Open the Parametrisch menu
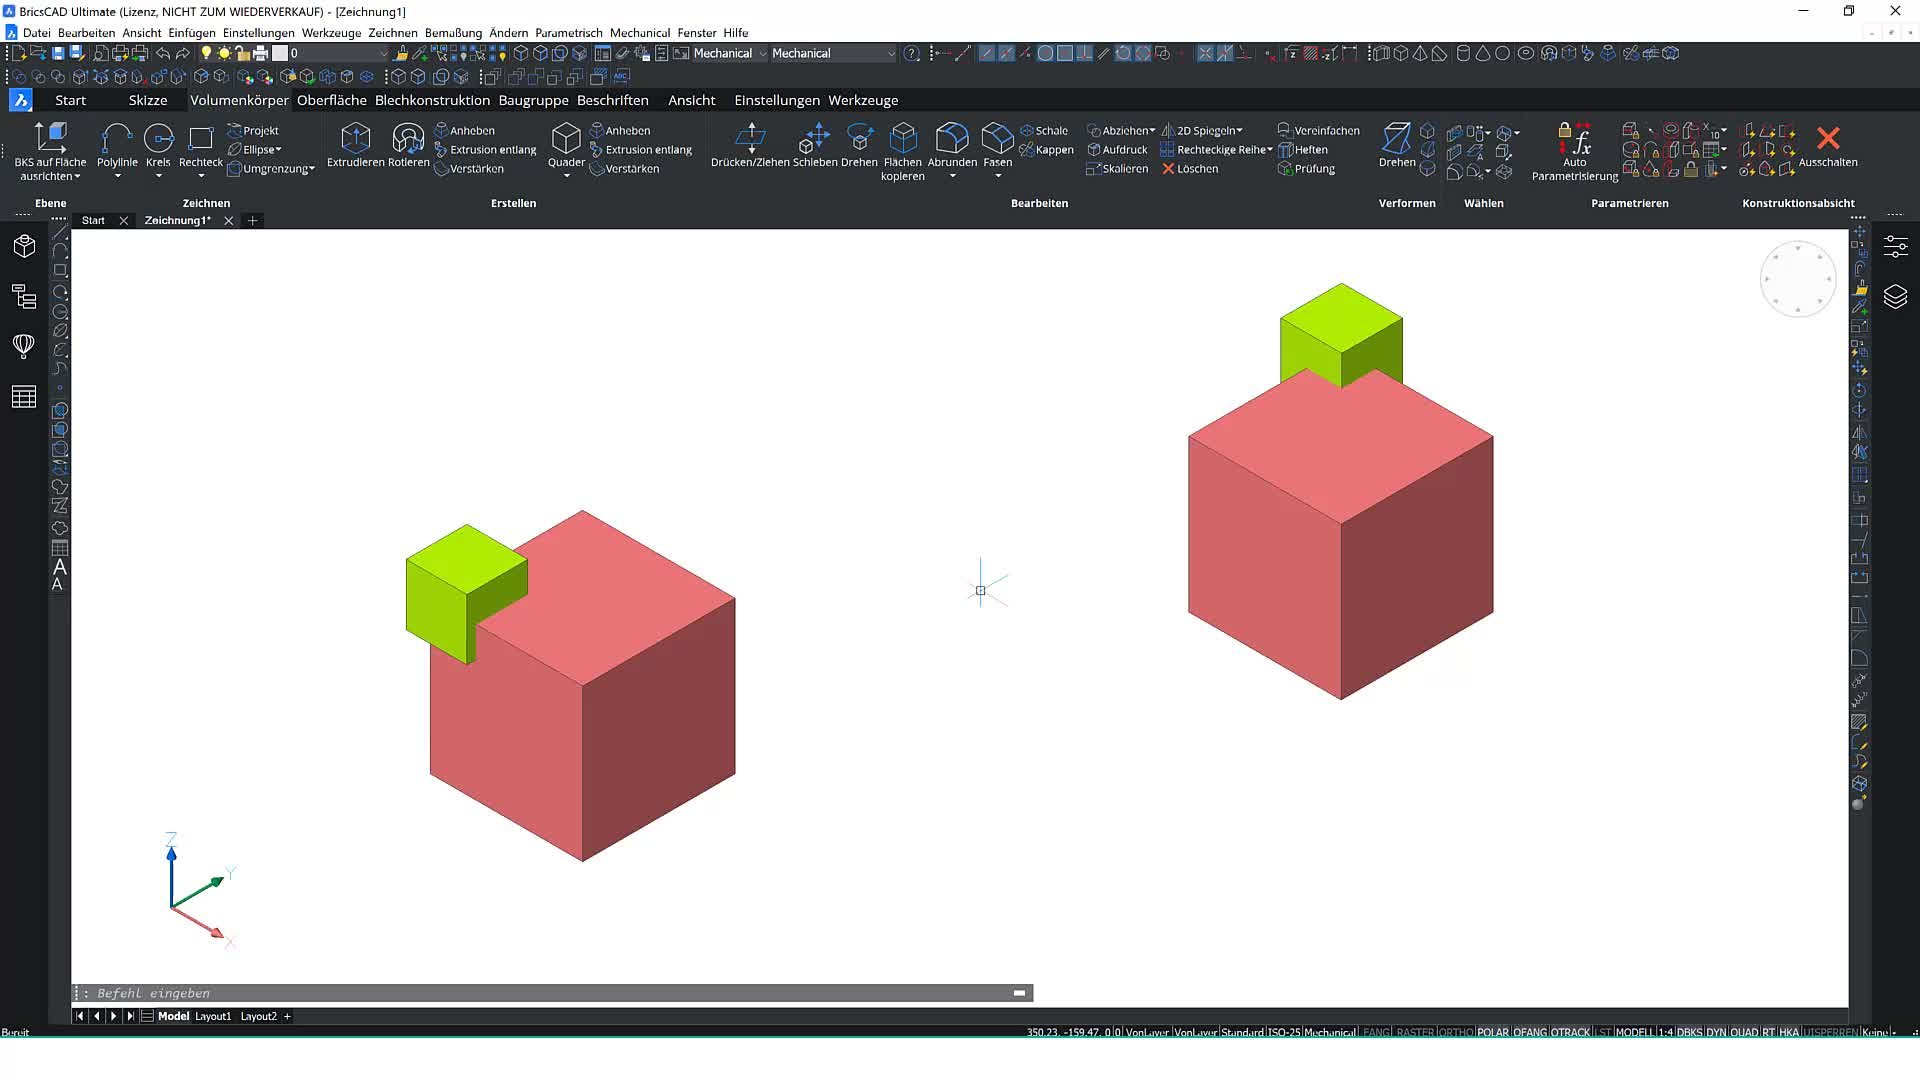Image resolution: width=1920 pixels, height=1080 pixels. [x=568, y=33]
